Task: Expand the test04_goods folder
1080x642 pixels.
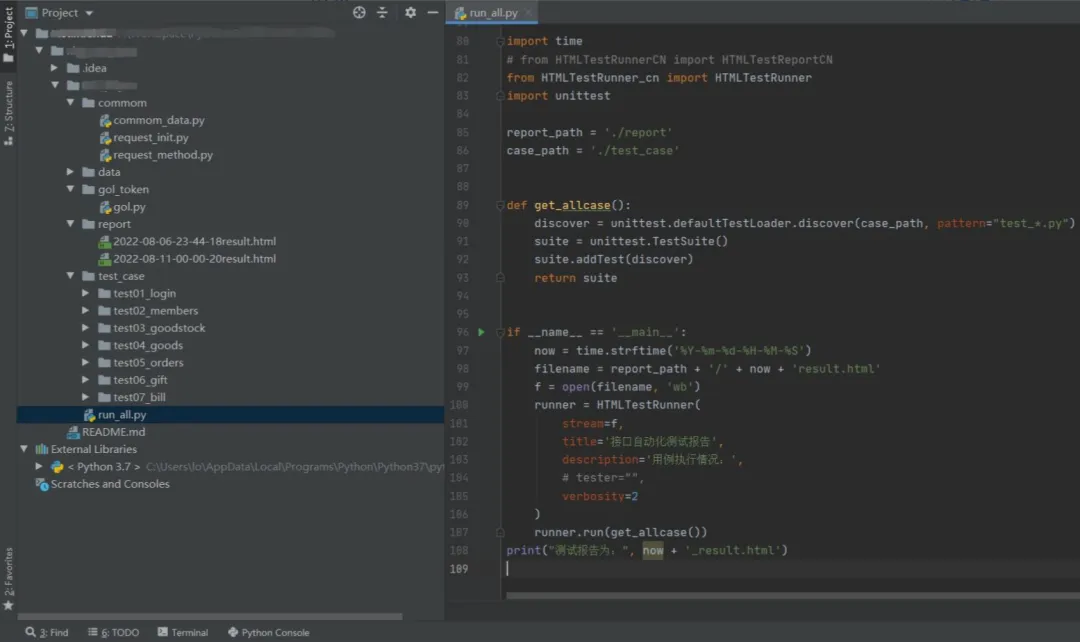Action: [86, 344]
